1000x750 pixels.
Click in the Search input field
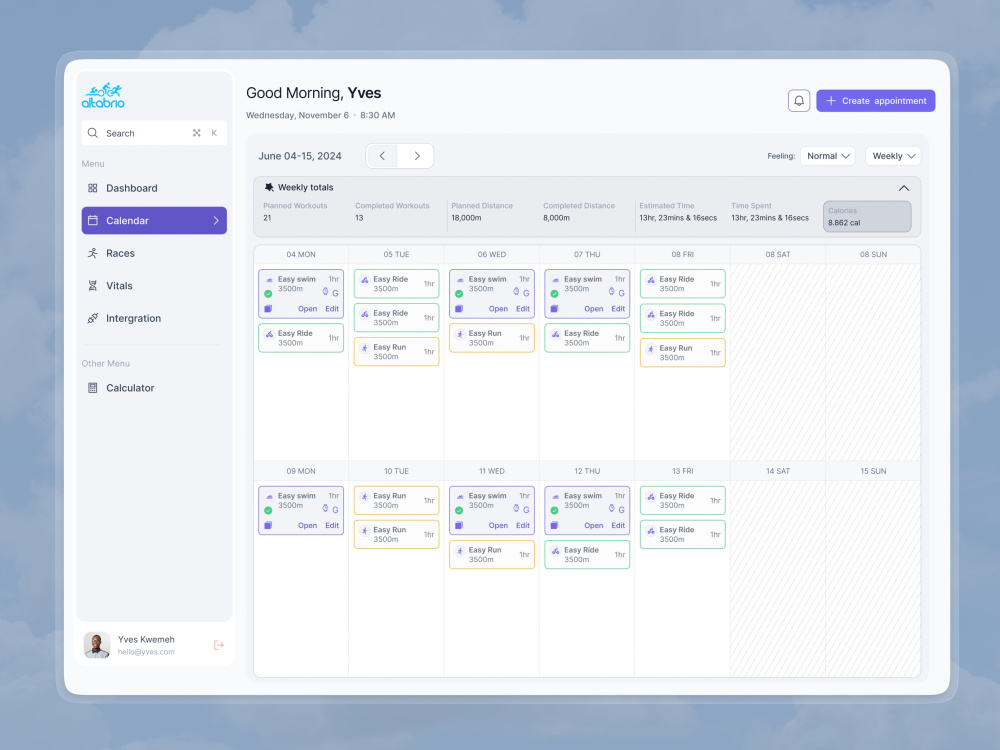pos(154,133)
